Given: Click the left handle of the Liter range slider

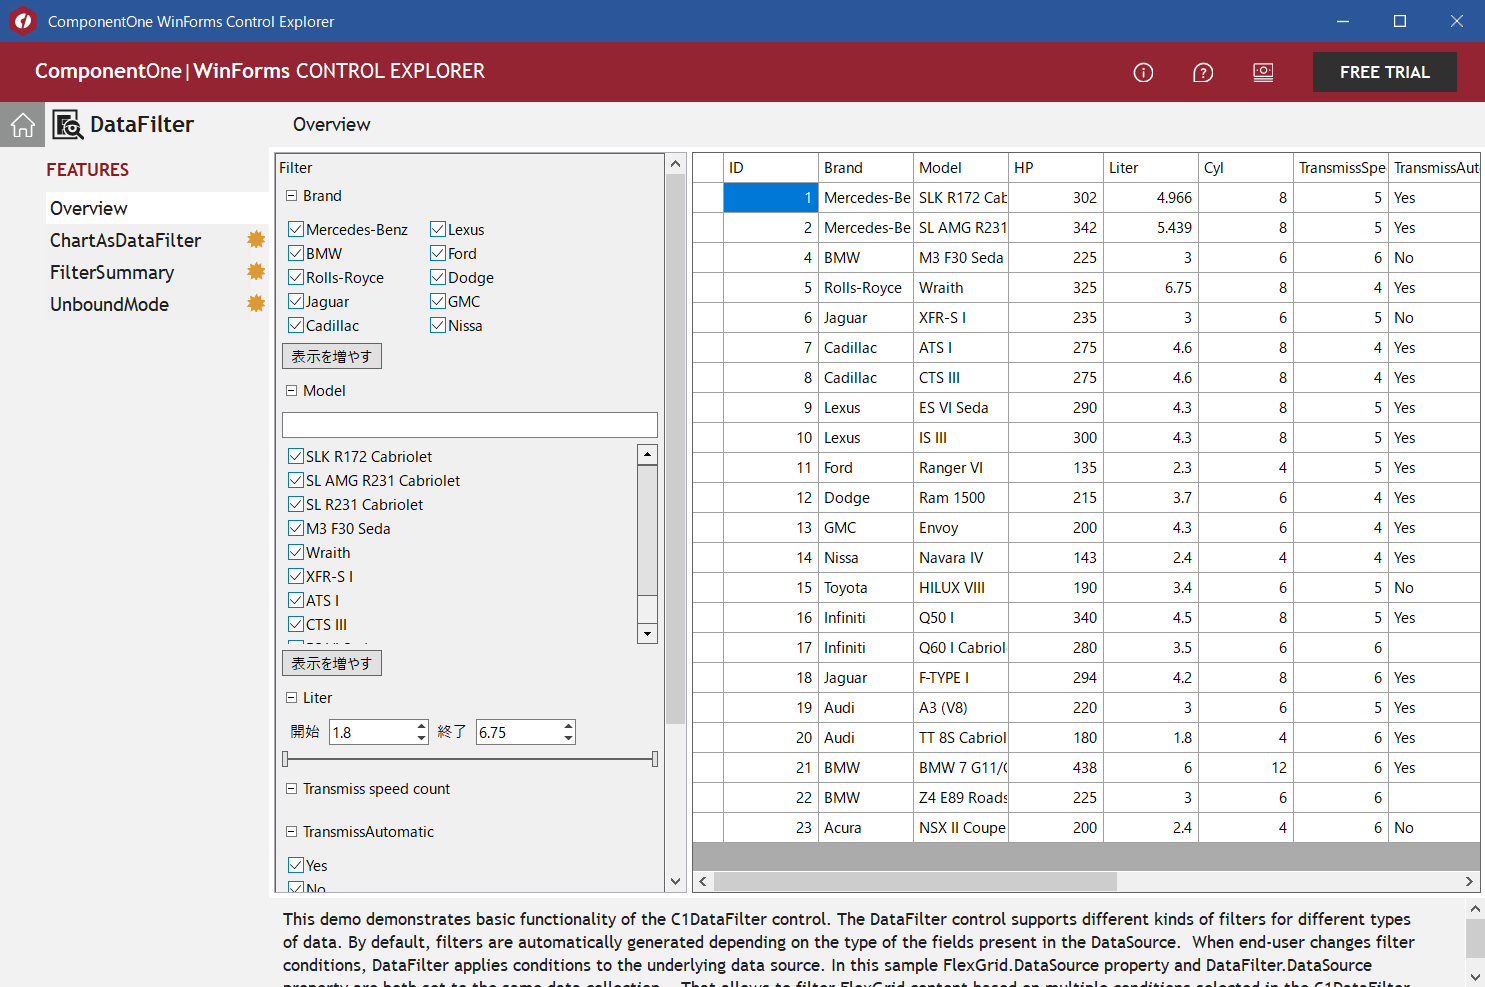Looking at the screenshot, I should pyautogui.click(x=285, y=760).
